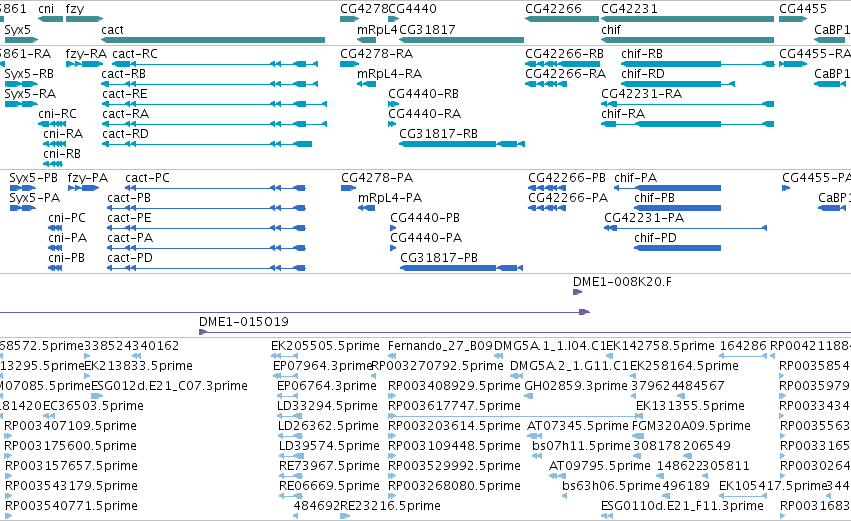The height and width of the screenshot is (521, 851).
Task: Open the mRpL4-RA transcript label
Action: pos(390,74)
